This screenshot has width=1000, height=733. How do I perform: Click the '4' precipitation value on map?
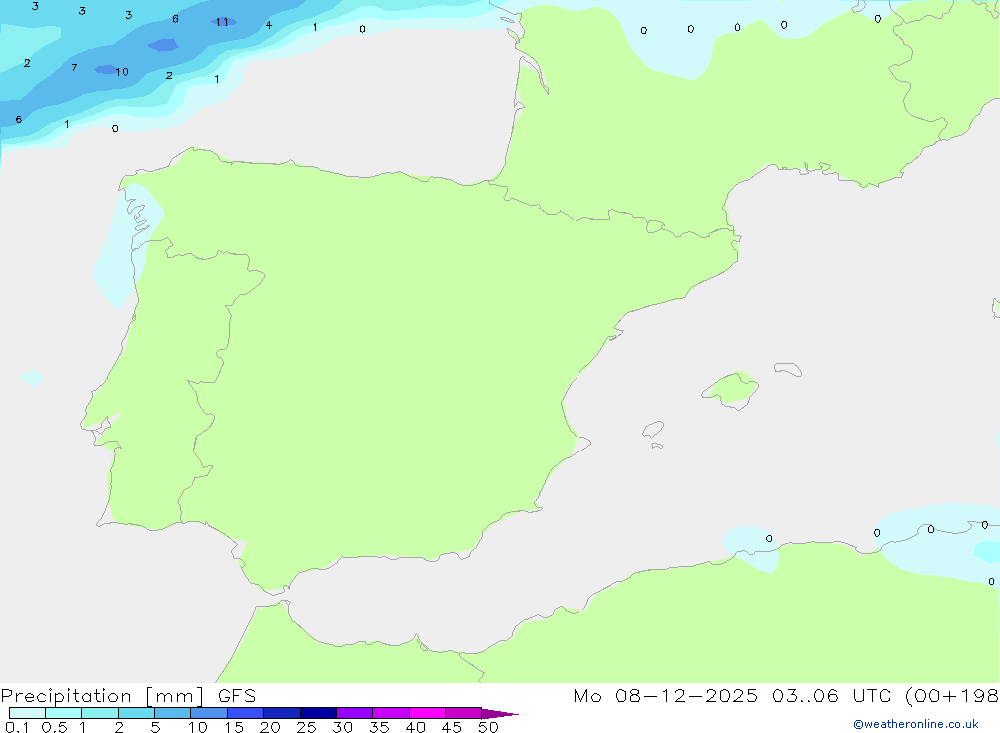tap(268, 26)
